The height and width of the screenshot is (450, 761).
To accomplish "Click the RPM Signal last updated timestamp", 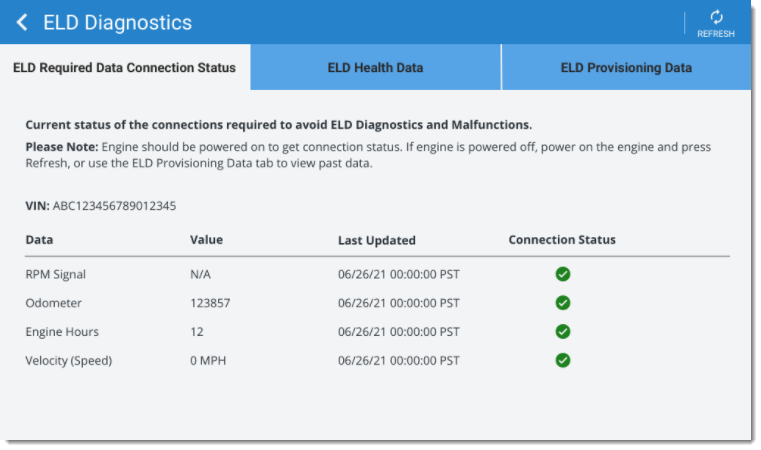I will point(398,274).
